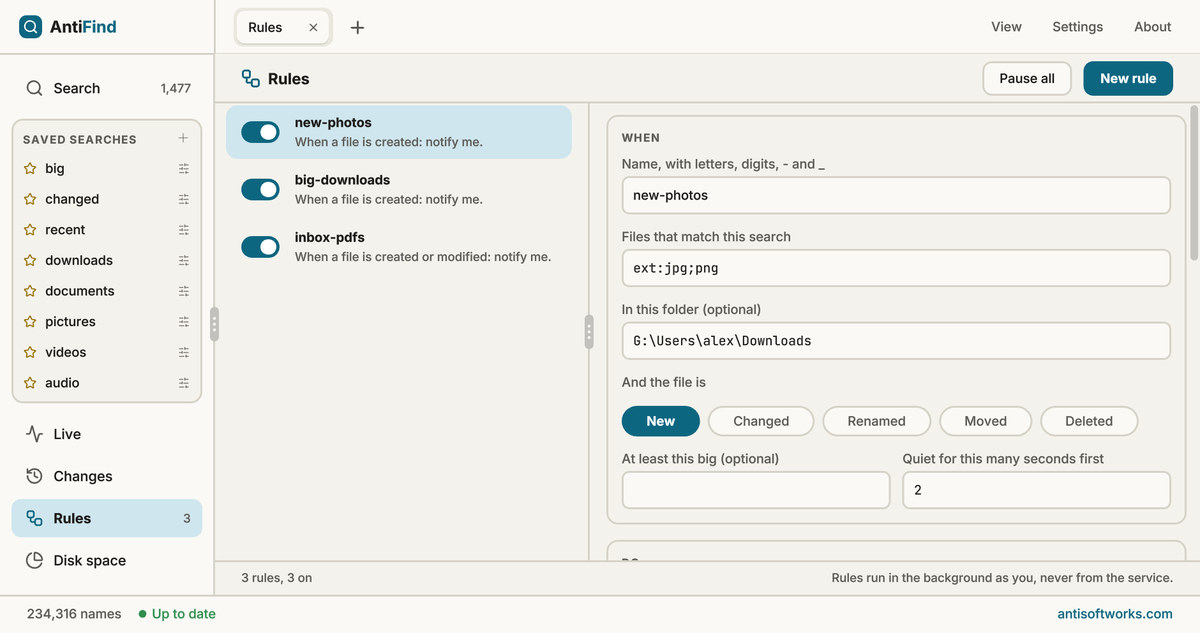Click the star icon next to downloads
This screenshot has height=633, width=1200.
pyautogui.click(x=30, y=260)
